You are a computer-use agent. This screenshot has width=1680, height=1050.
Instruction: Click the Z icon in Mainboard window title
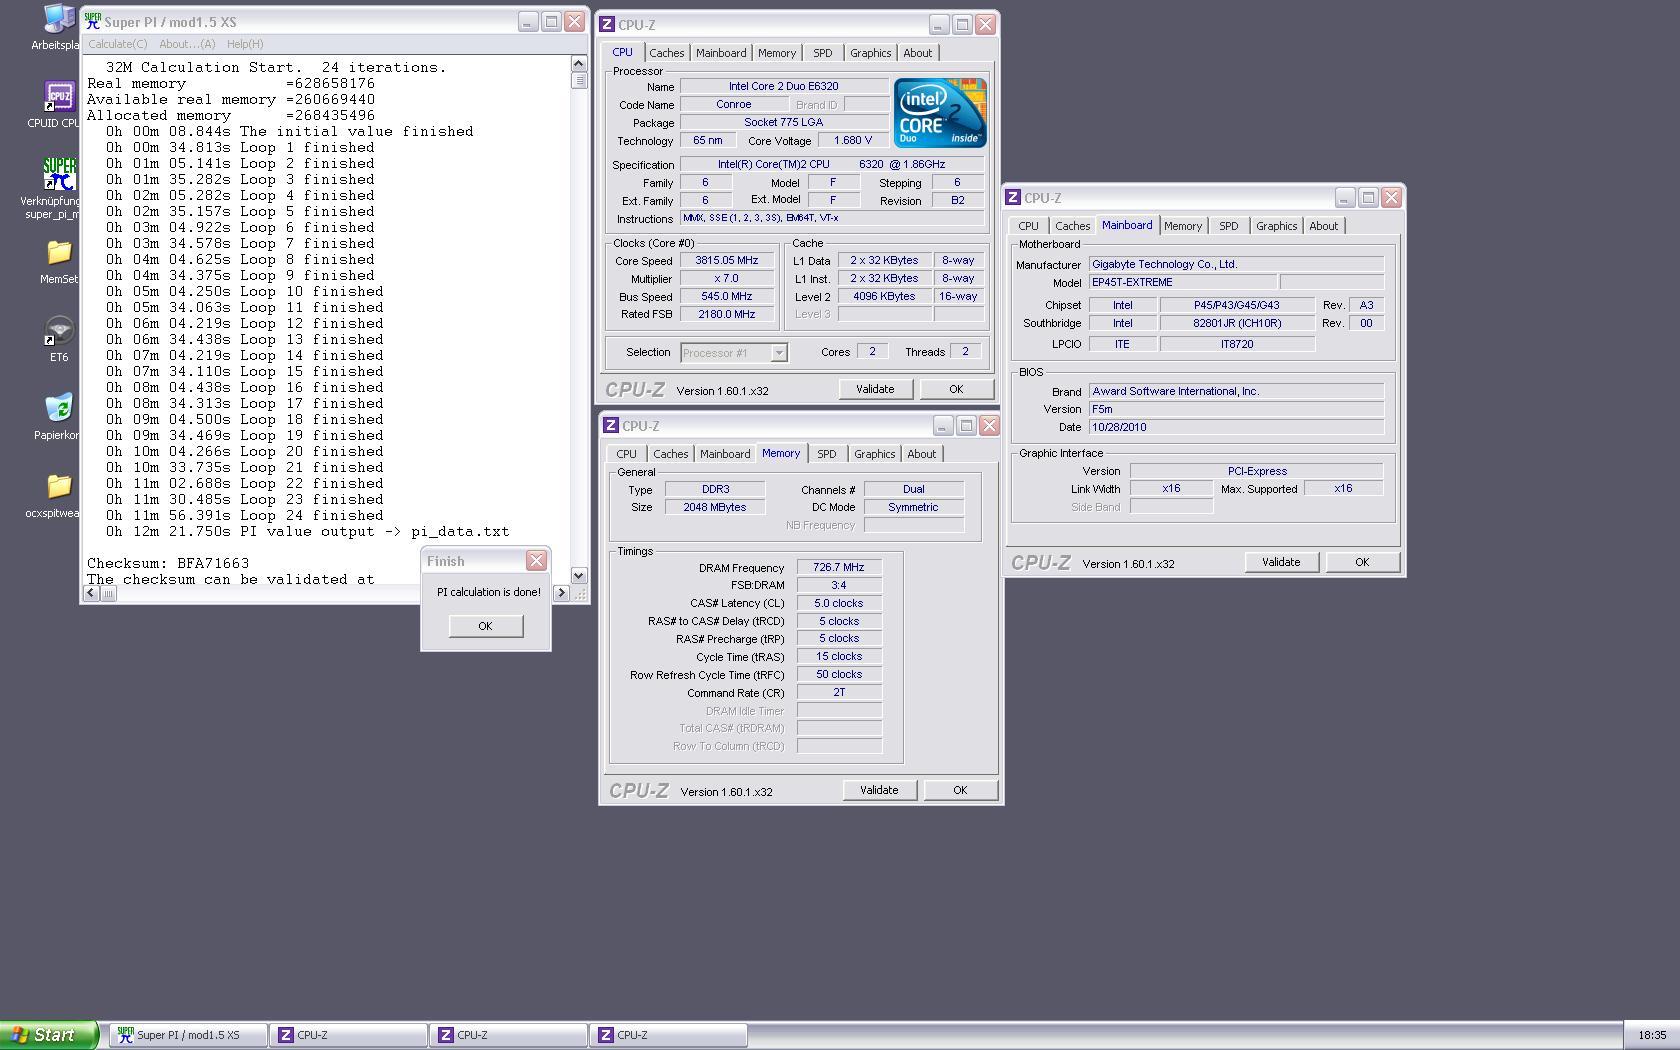click(x=1013, y=197)
